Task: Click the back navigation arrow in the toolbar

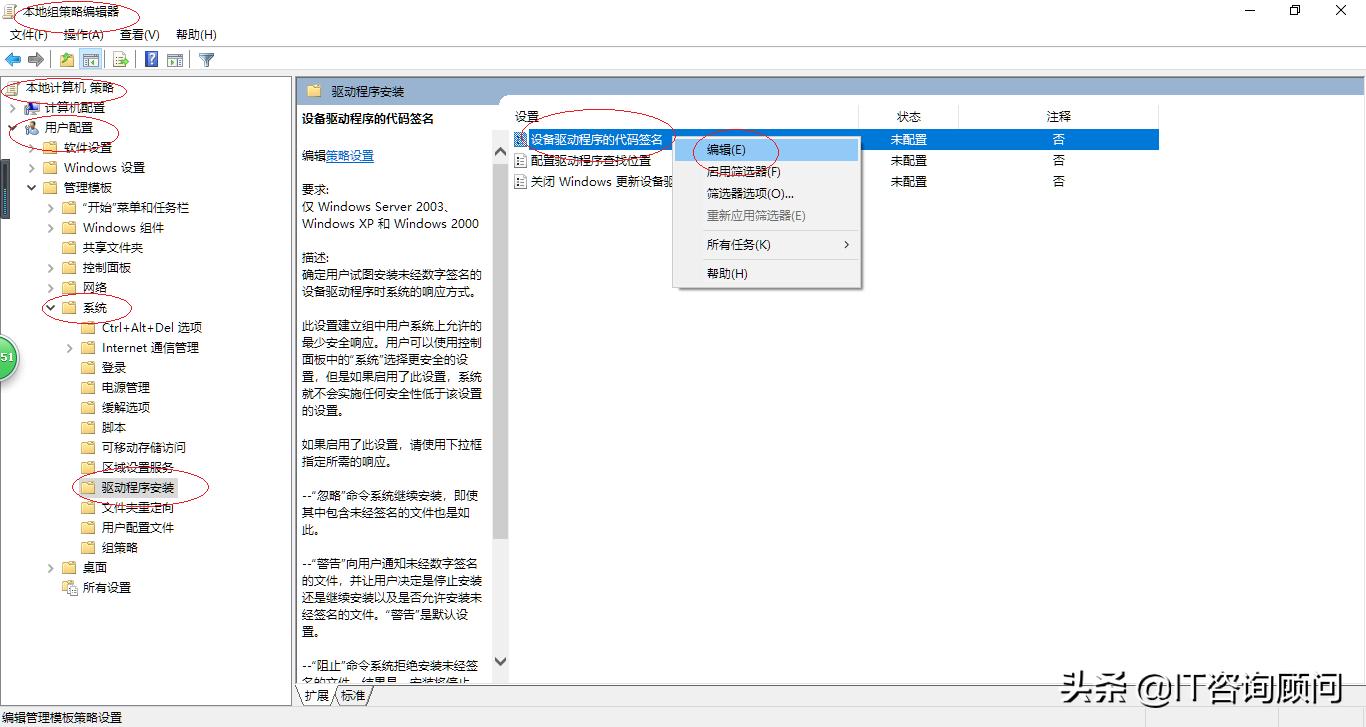Action: (x=13, y=59)
